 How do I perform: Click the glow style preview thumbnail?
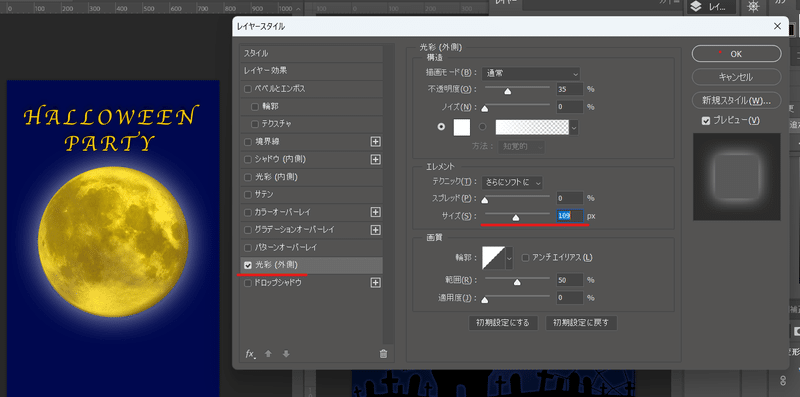[x=736, y=177]
